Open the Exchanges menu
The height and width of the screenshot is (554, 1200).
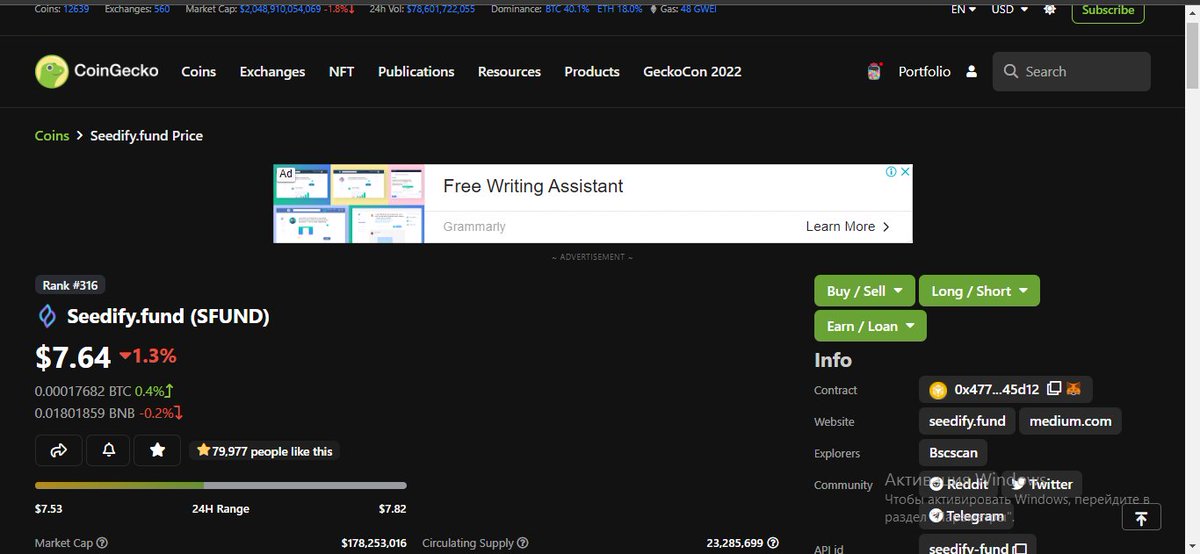(x=272, y=72)
